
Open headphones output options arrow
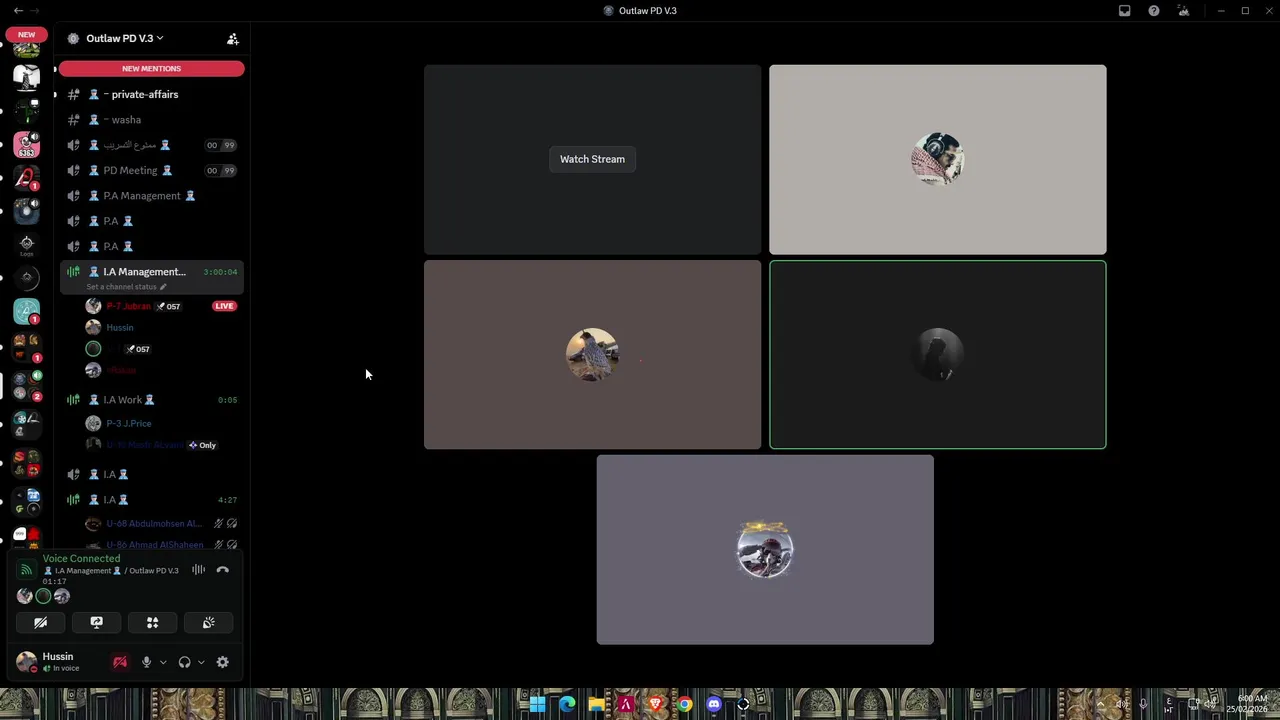click(201, 662)
